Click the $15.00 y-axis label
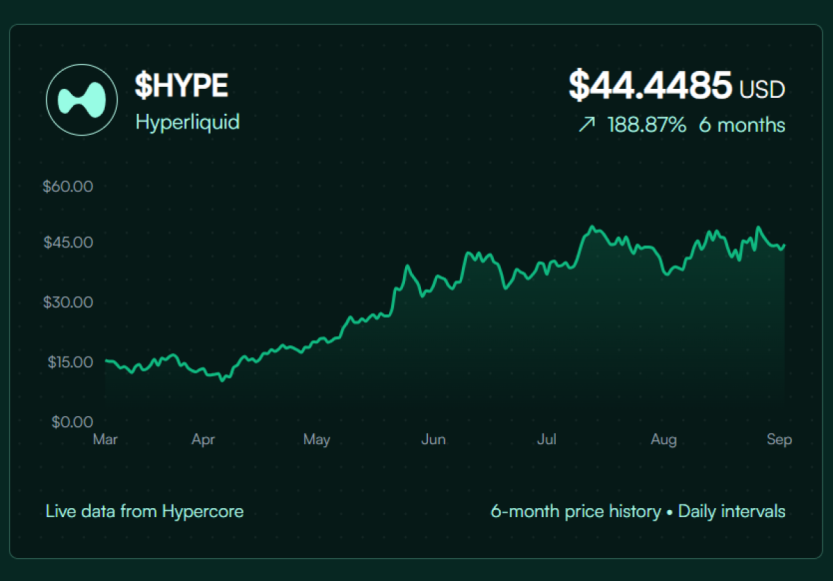This screenshot has height=581, width=833. (70, 362)
